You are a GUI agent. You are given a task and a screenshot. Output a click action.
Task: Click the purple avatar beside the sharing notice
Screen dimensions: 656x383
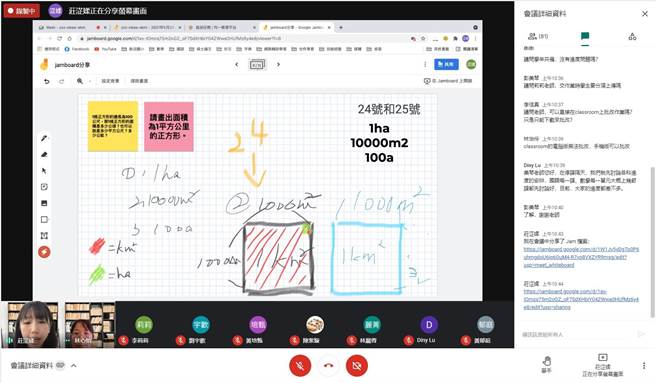tap(56, 11)
